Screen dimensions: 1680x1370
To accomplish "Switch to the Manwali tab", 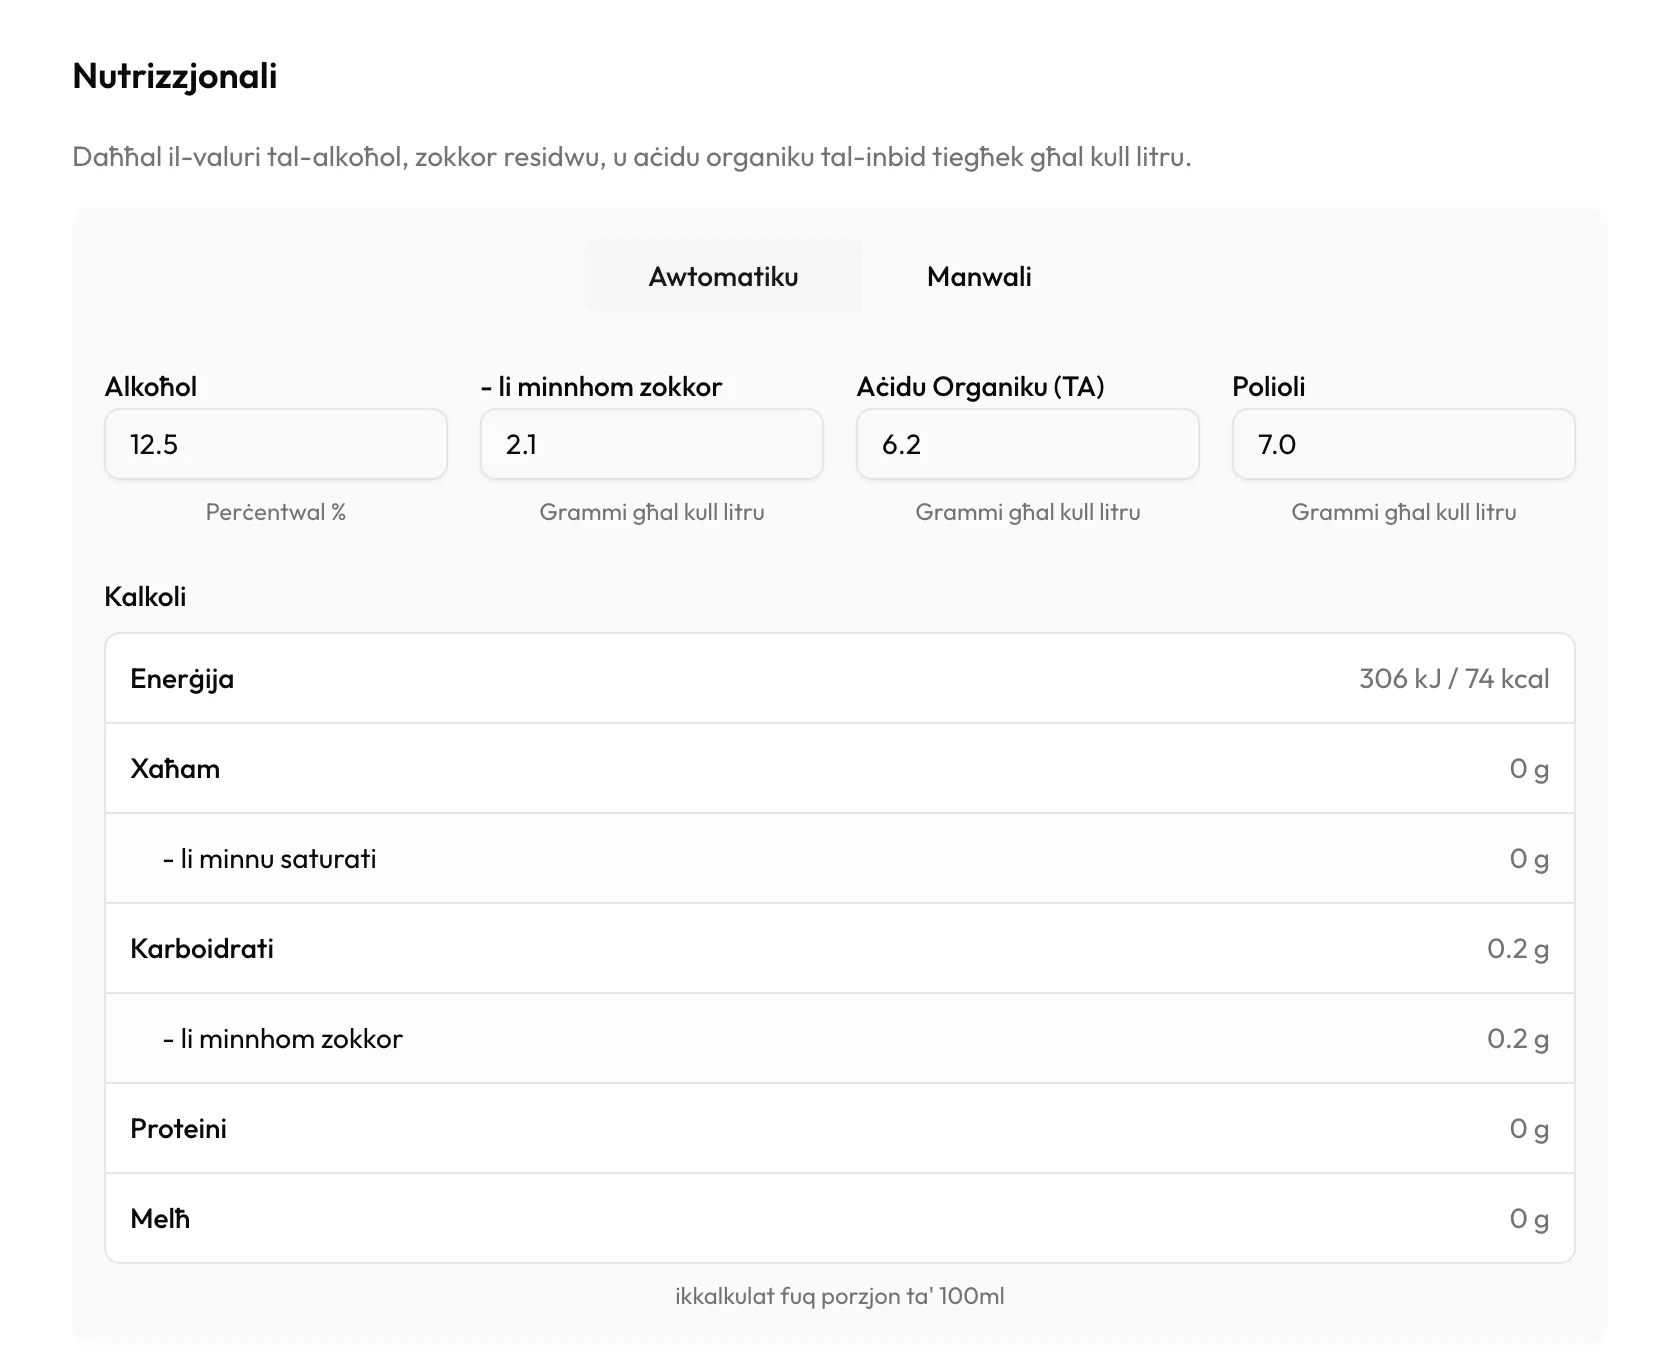I will point(979,276).
